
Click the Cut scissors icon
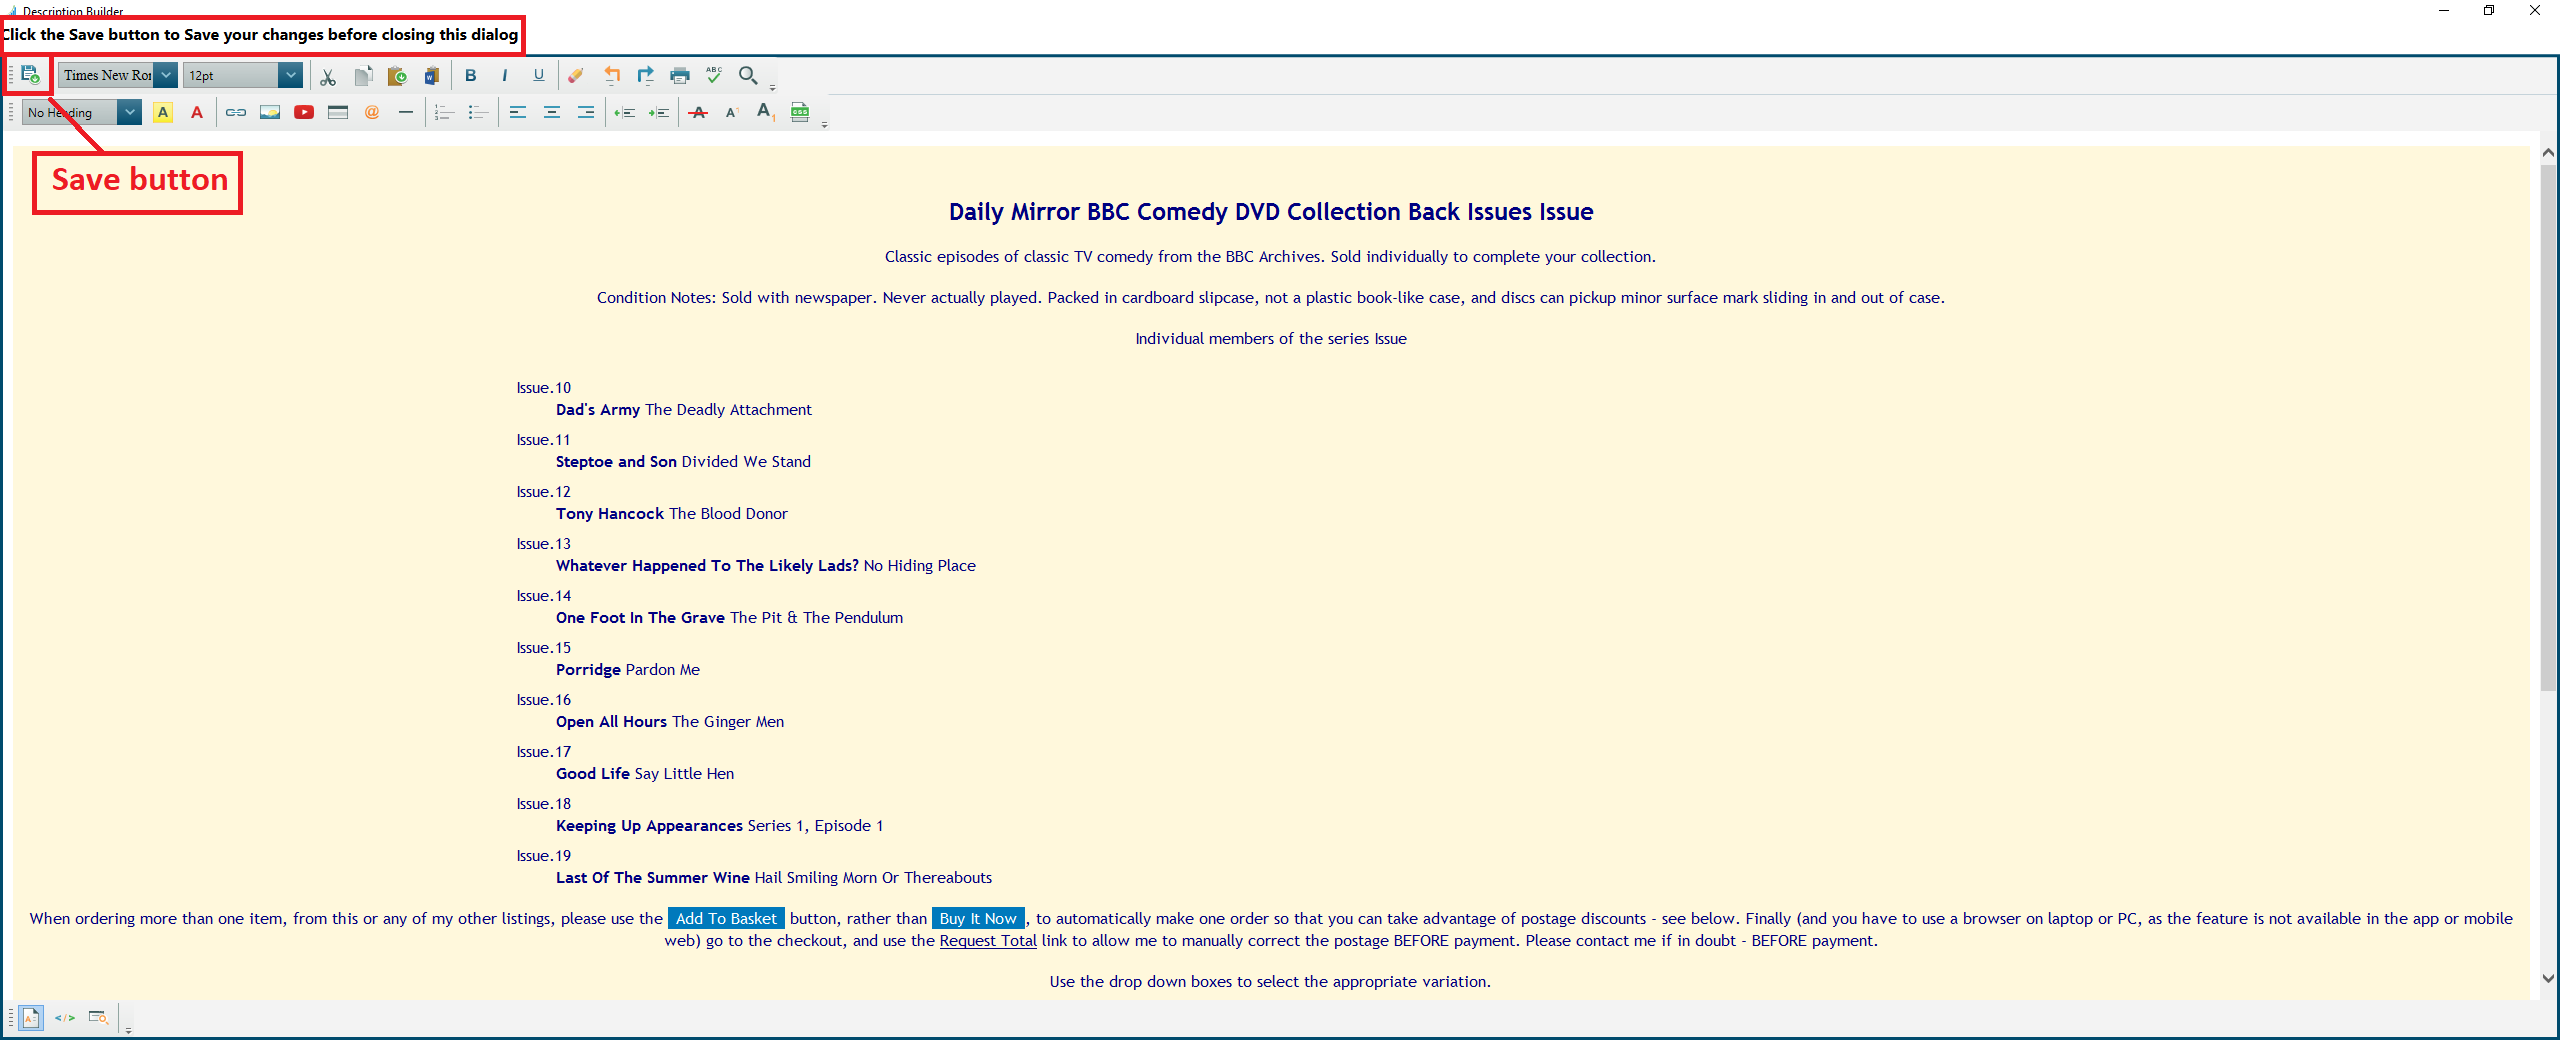click(x=328, y=76)
